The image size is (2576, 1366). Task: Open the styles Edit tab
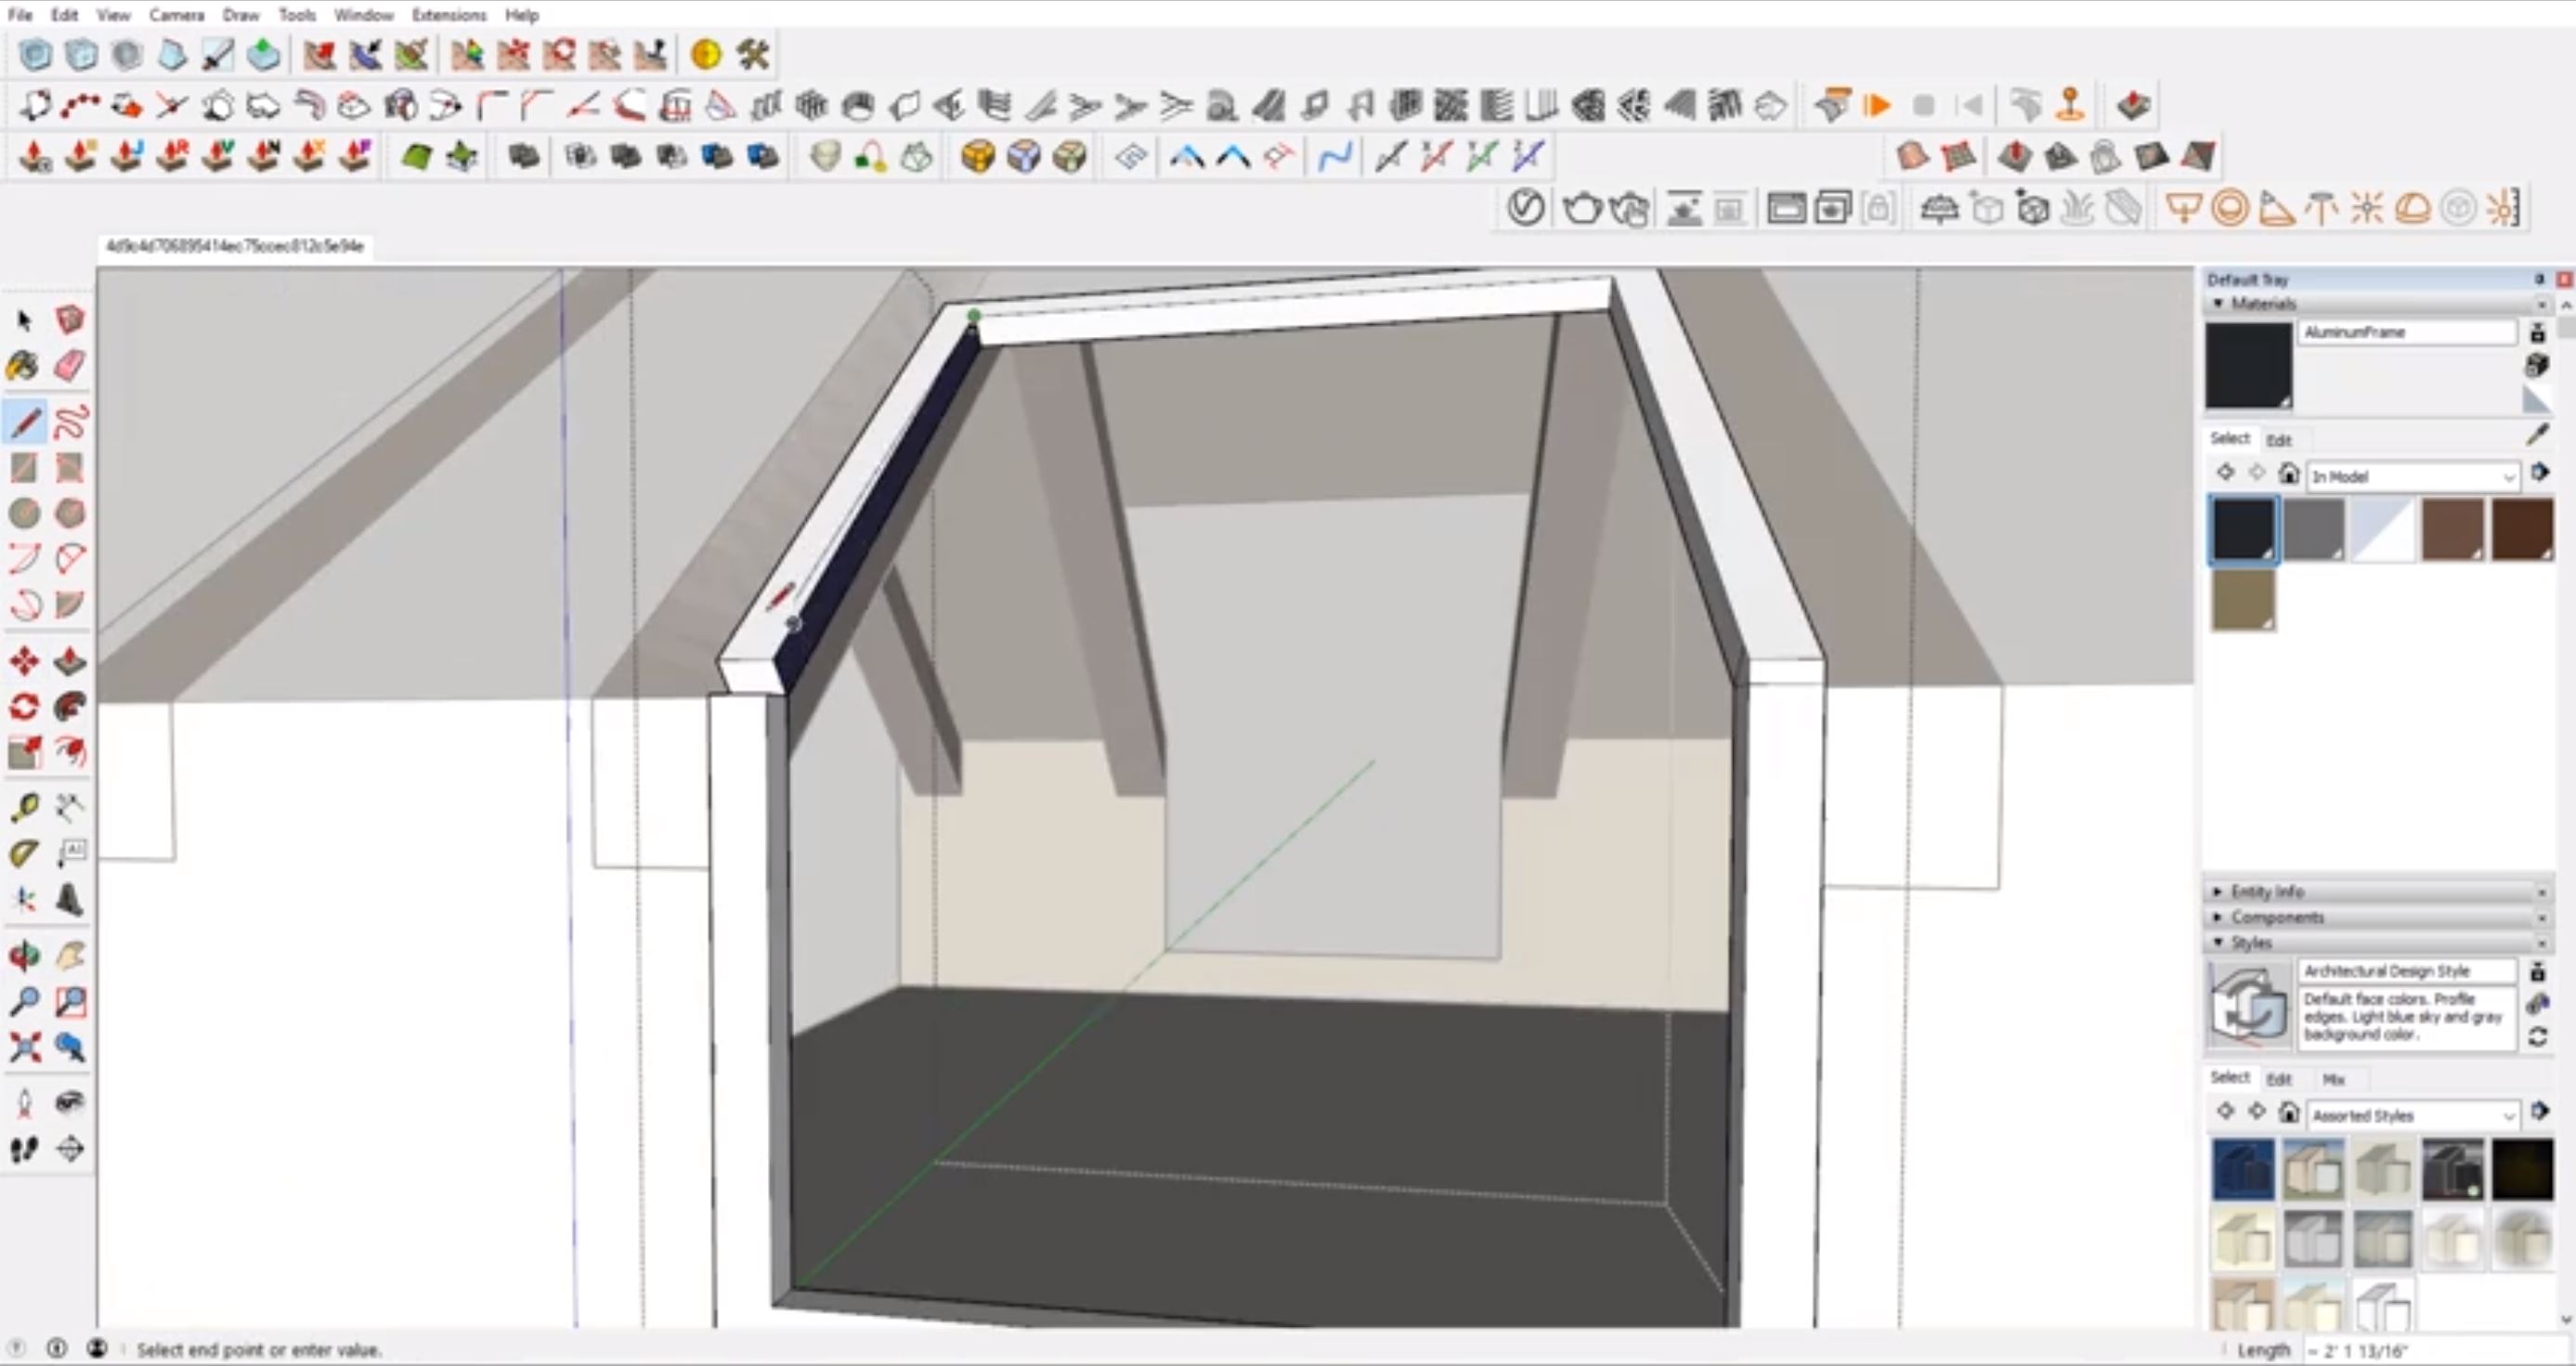(x=2279, y=1079)
